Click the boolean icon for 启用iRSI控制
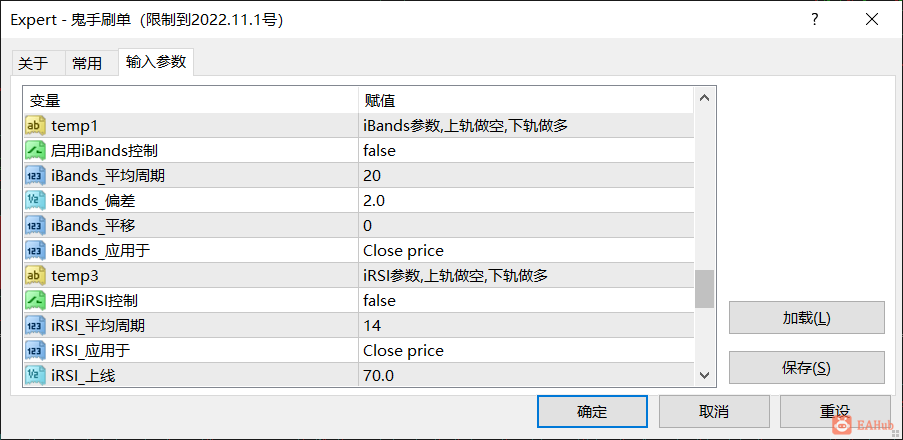This screenshot has width=903, height=440. (35, 301)
